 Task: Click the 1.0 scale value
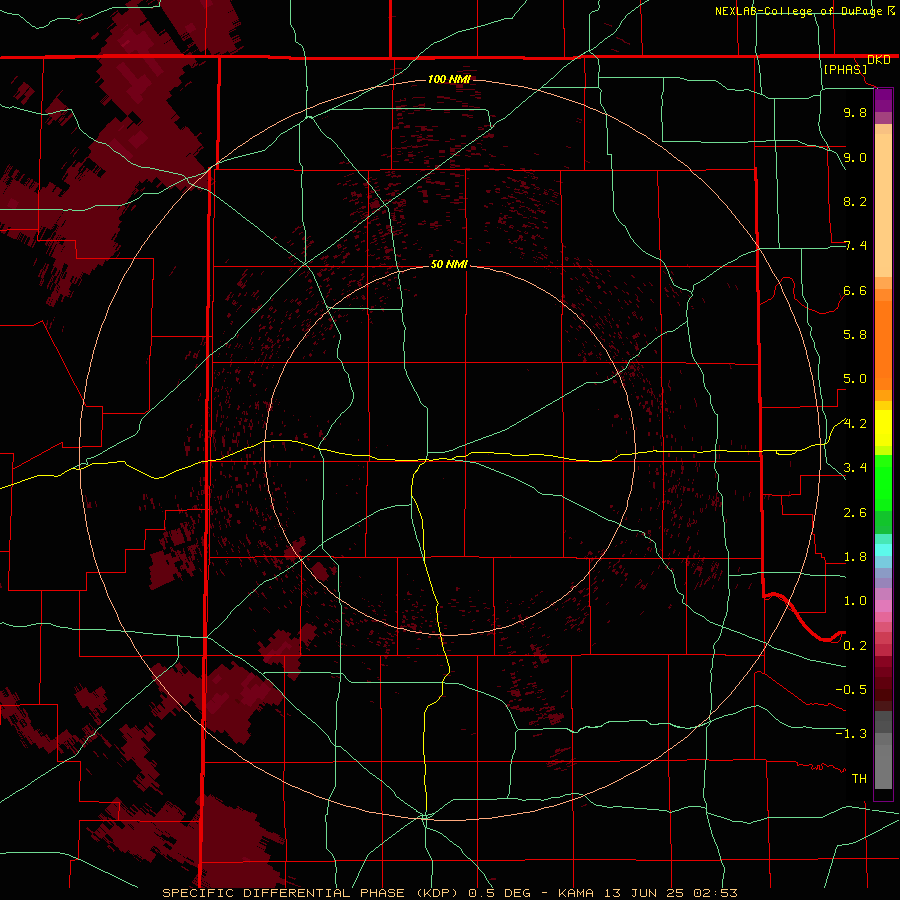click(855, 601)
